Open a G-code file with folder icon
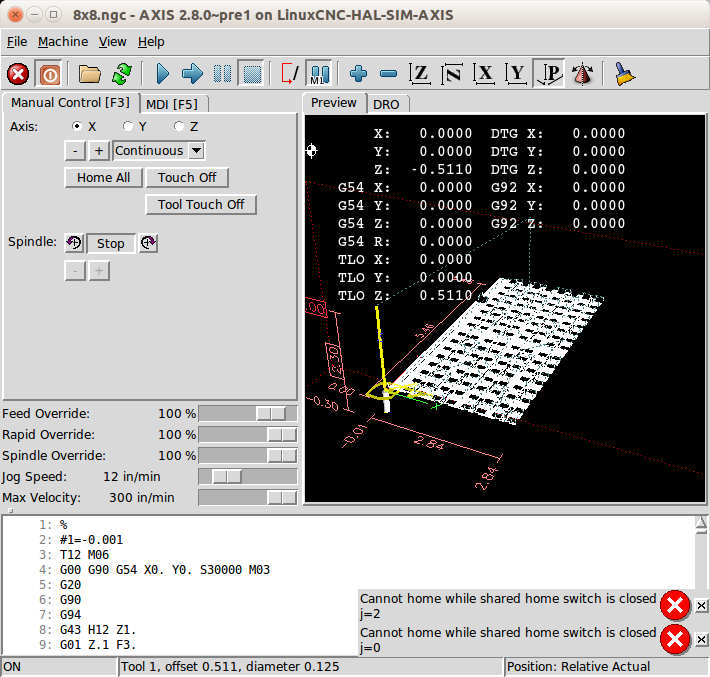The height and width of the screenshot is (677, 710). click(89, 74)
